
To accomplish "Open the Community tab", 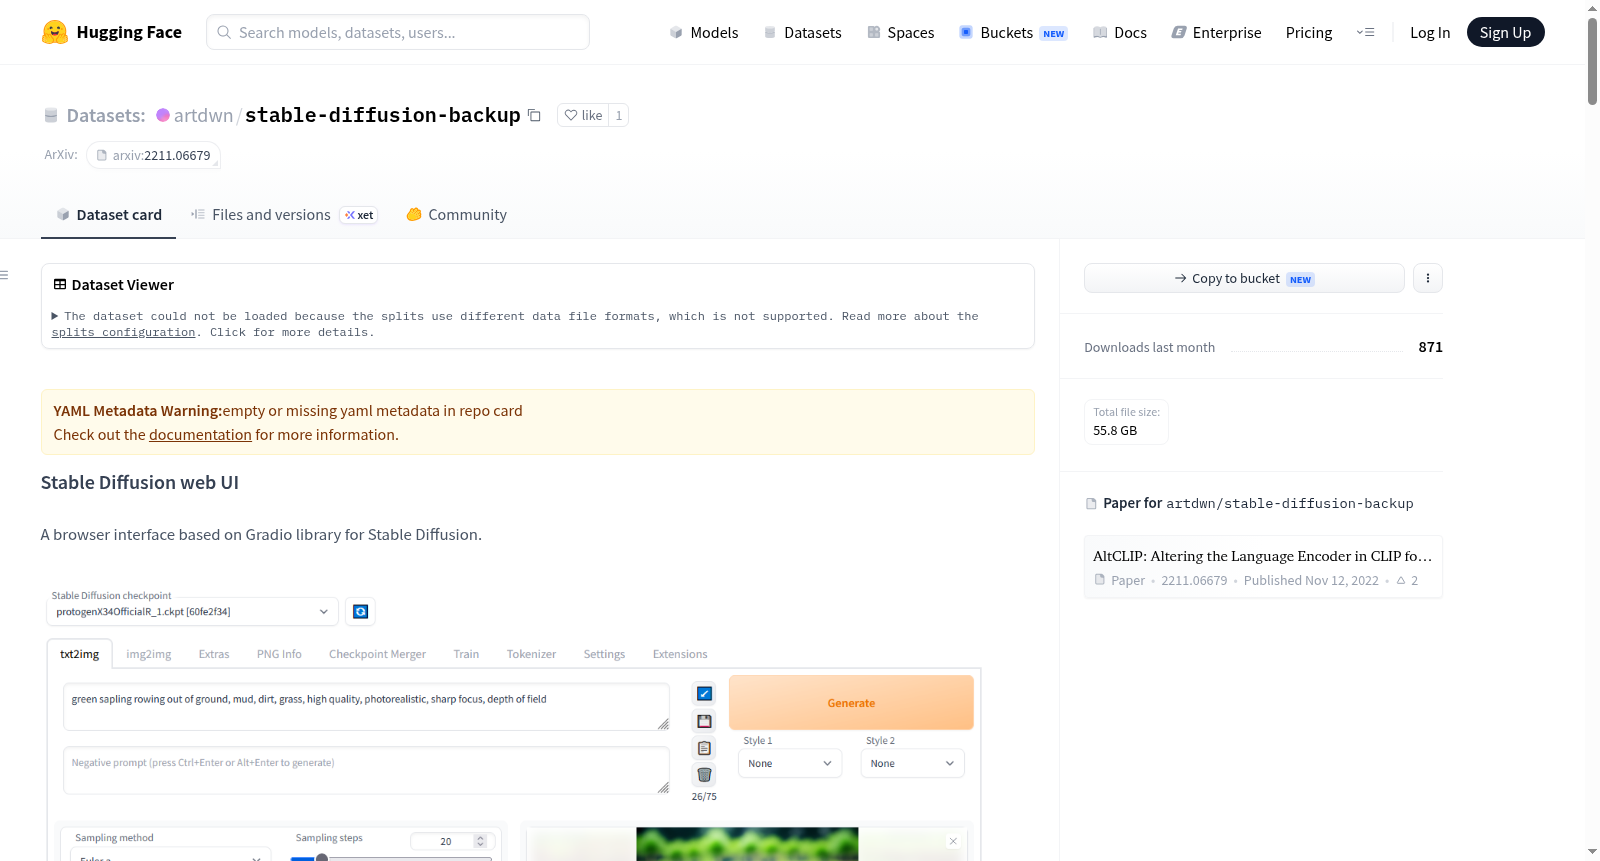I will [457, 215].
